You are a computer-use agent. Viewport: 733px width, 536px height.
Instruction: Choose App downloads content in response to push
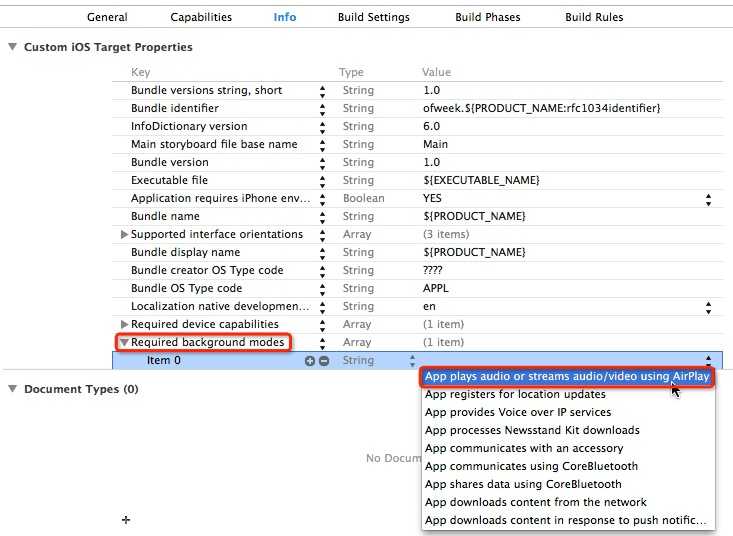point(566,520)
